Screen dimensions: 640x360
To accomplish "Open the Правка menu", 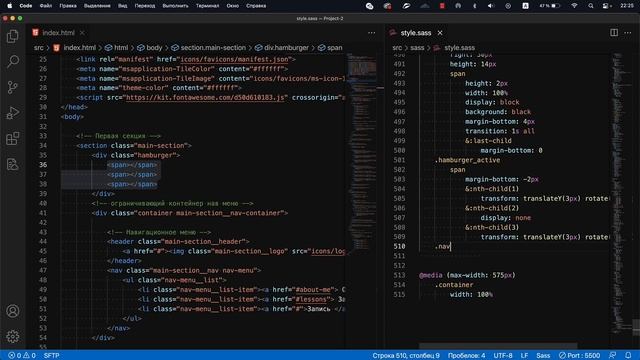I will click(68, 6).
